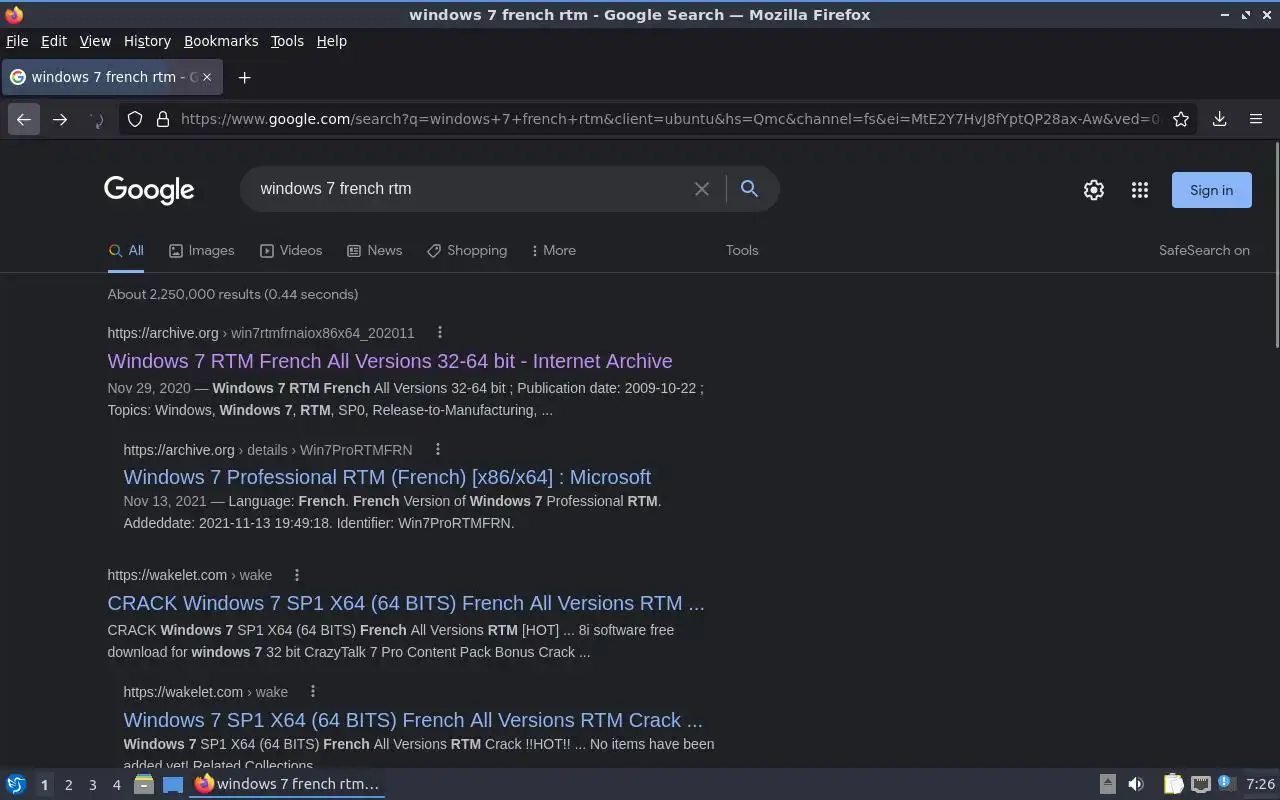Click the Firefox icon in title bar
The height and width of the screenshot is (800, 1280).
coord(14,15)
